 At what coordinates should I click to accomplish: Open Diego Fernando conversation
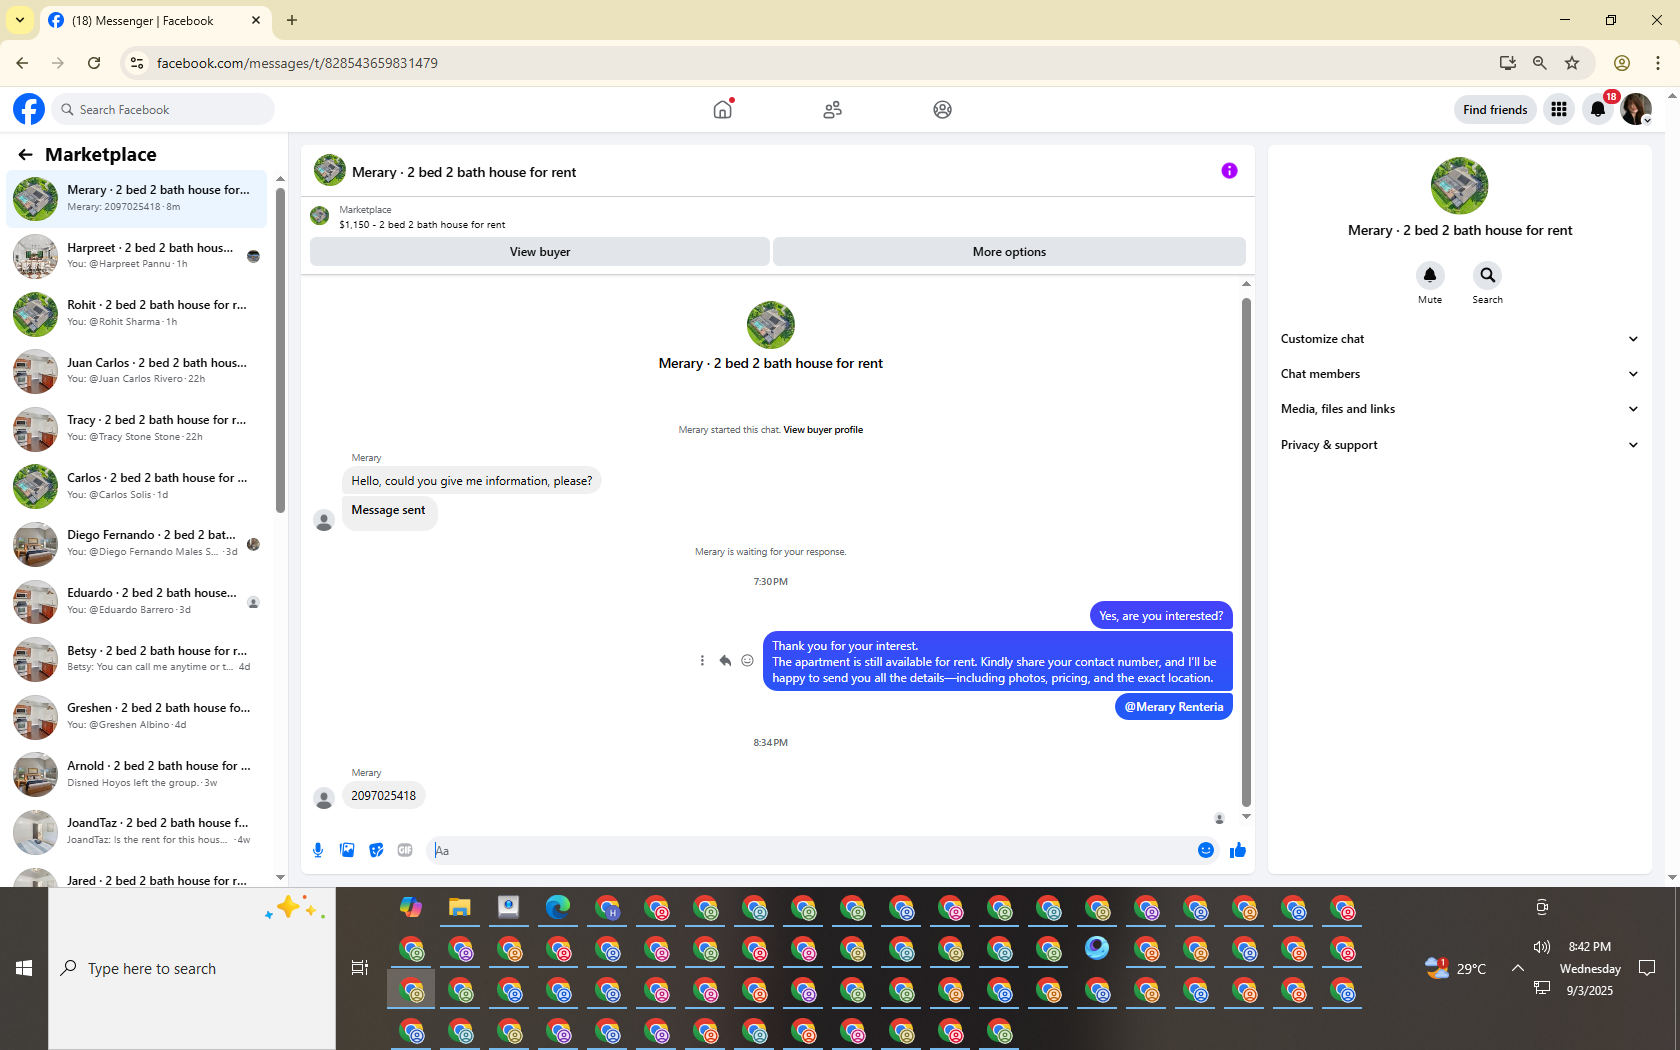(138, 544)
